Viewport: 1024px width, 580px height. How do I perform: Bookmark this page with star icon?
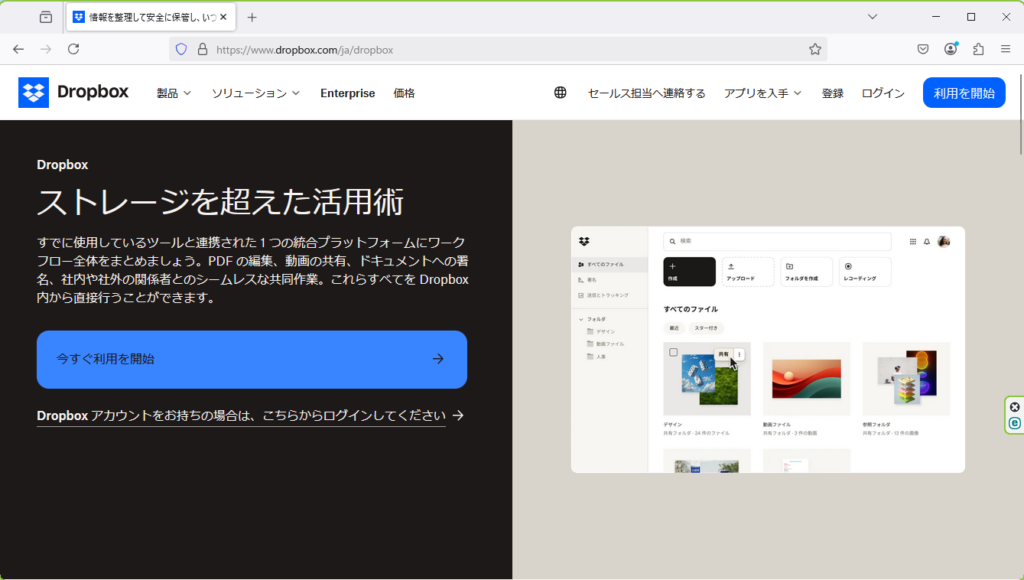click(815, 49)
